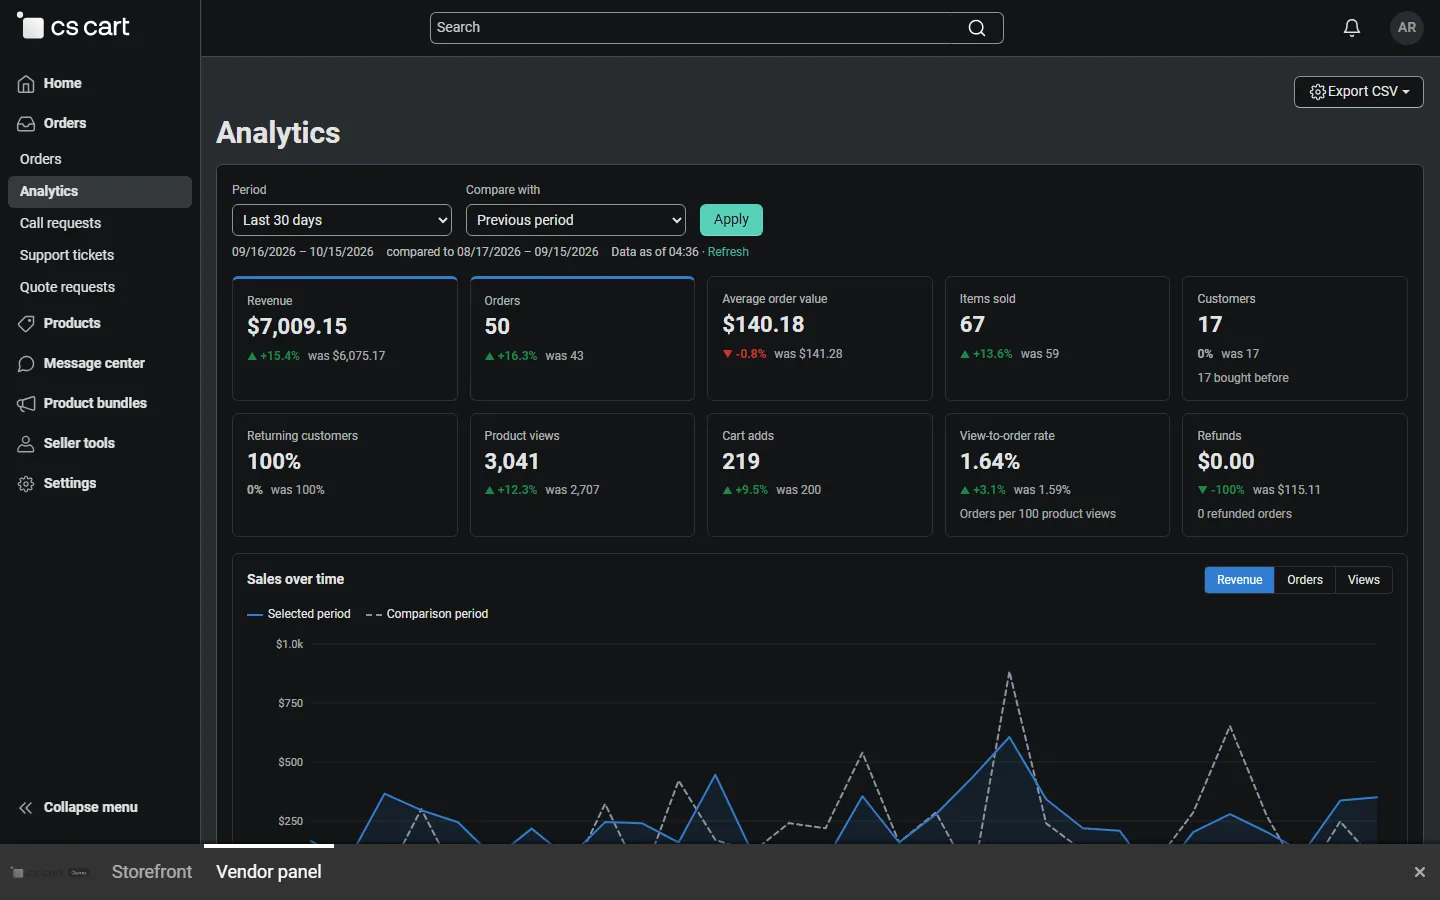Expand the Export CSV dropdown arrow
This screenshot has width=1440, height=900.
(x=1406, y=92)
